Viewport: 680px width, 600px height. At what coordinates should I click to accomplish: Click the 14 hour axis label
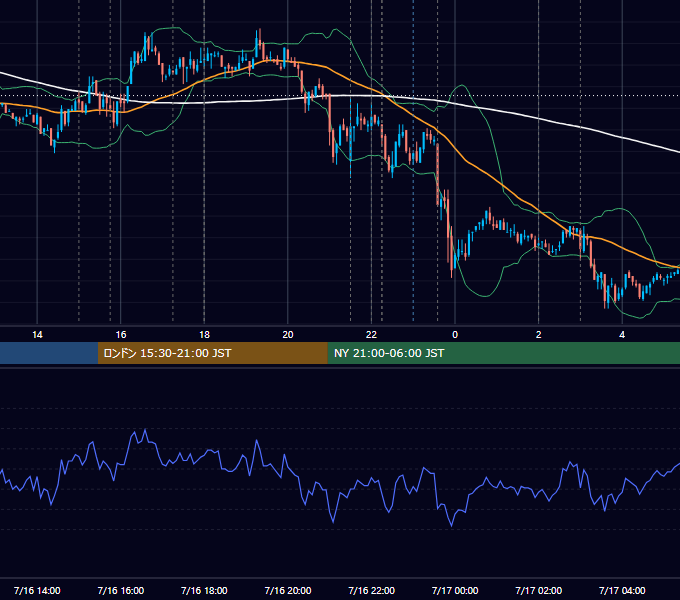point(37,335)
